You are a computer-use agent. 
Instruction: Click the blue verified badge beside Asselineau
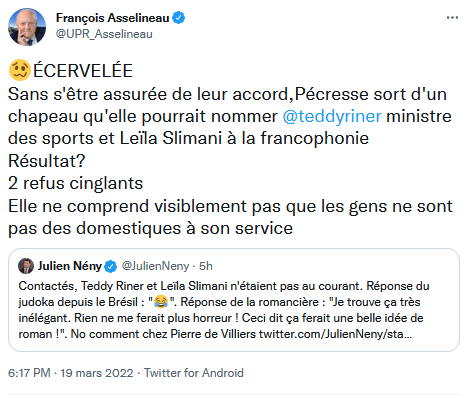[x=179, y=18]
